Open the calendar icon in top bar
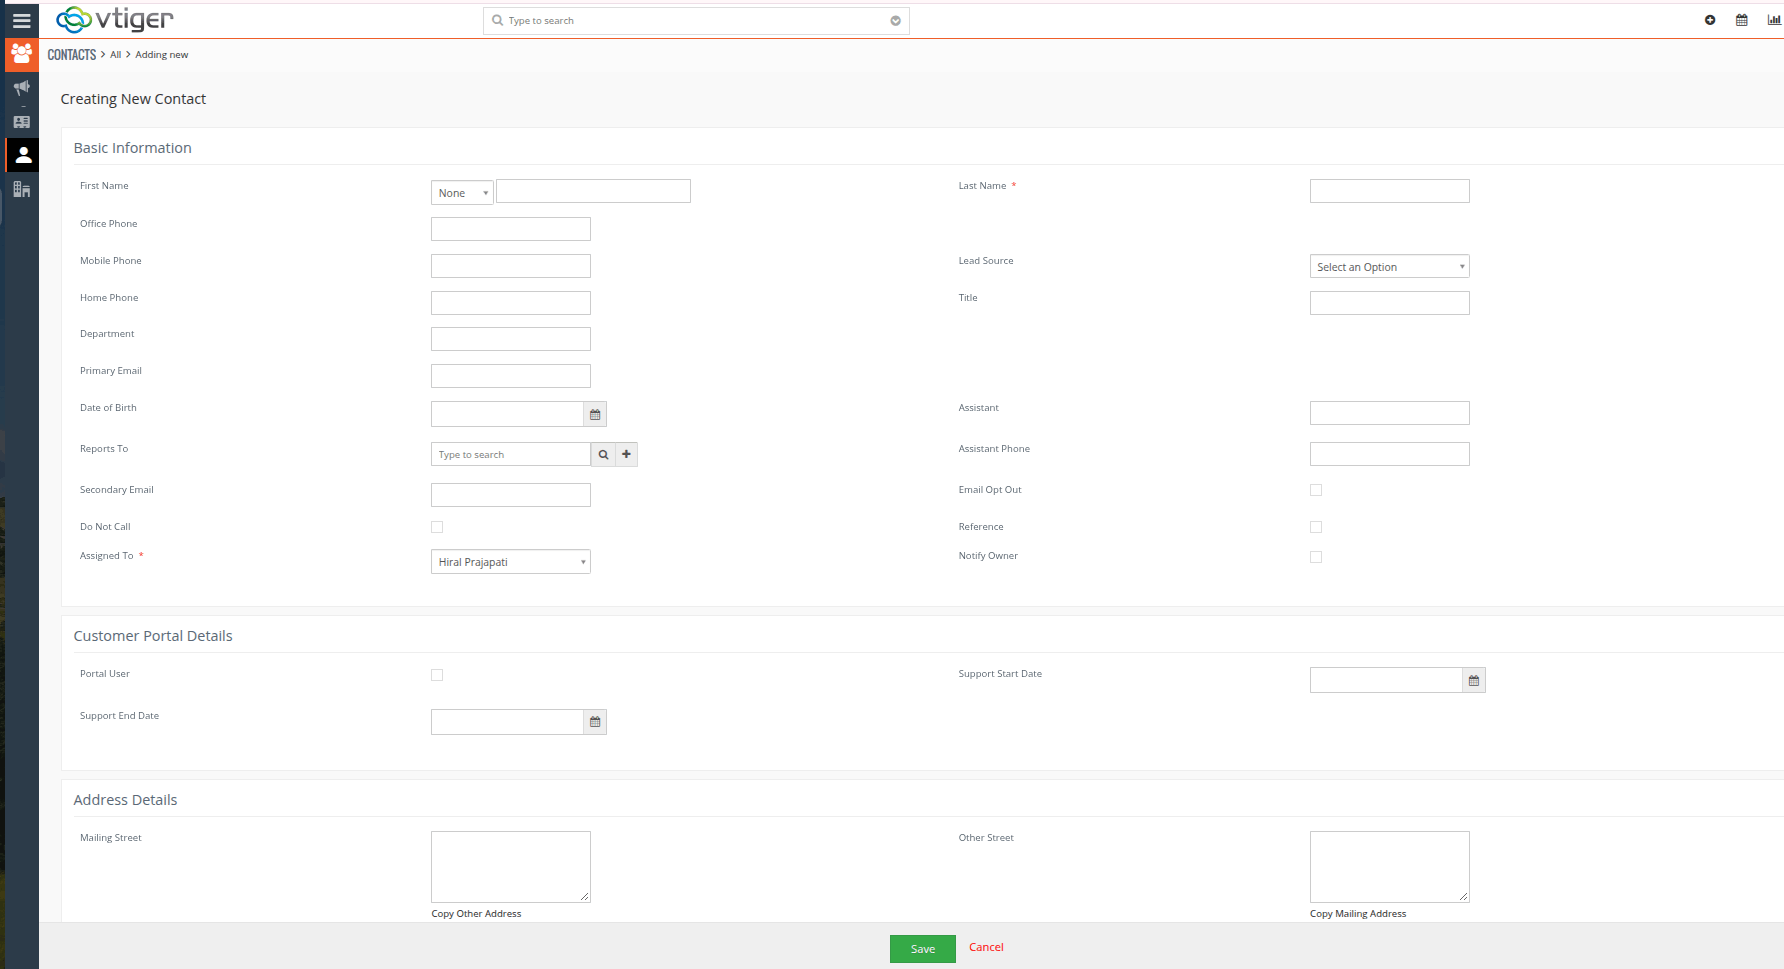This screenshot has width=1784, height=969. click(1742, 20)
